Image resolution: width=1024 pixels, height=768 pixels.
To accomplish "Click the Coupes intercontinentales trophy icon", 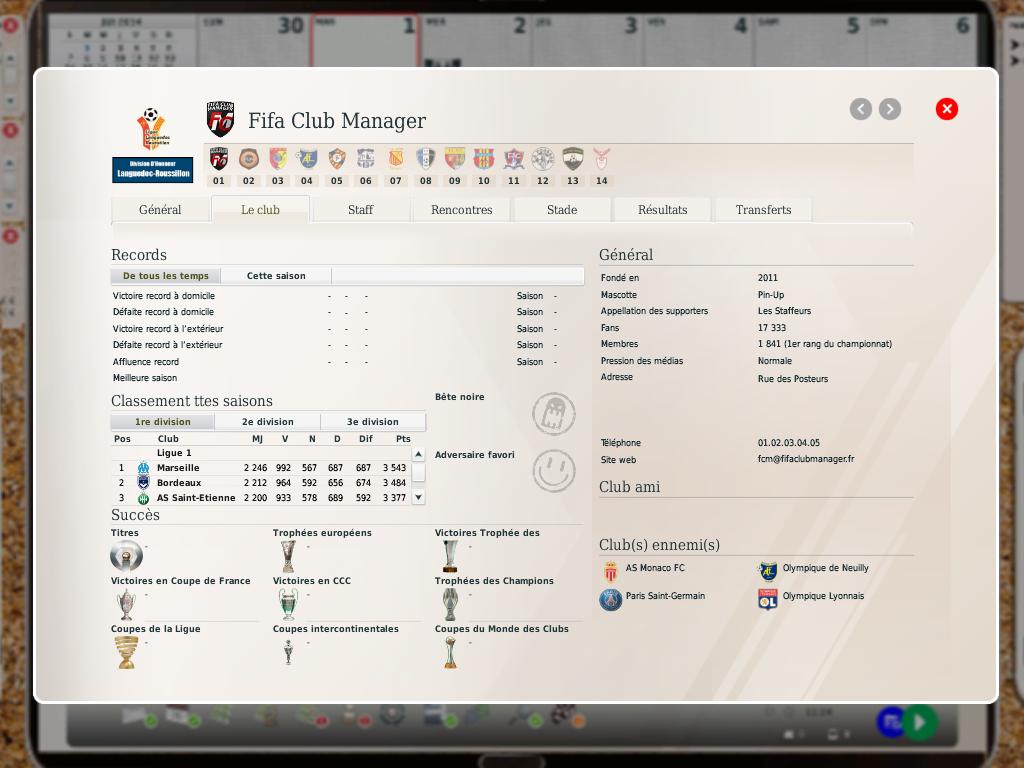I will 288,652.
